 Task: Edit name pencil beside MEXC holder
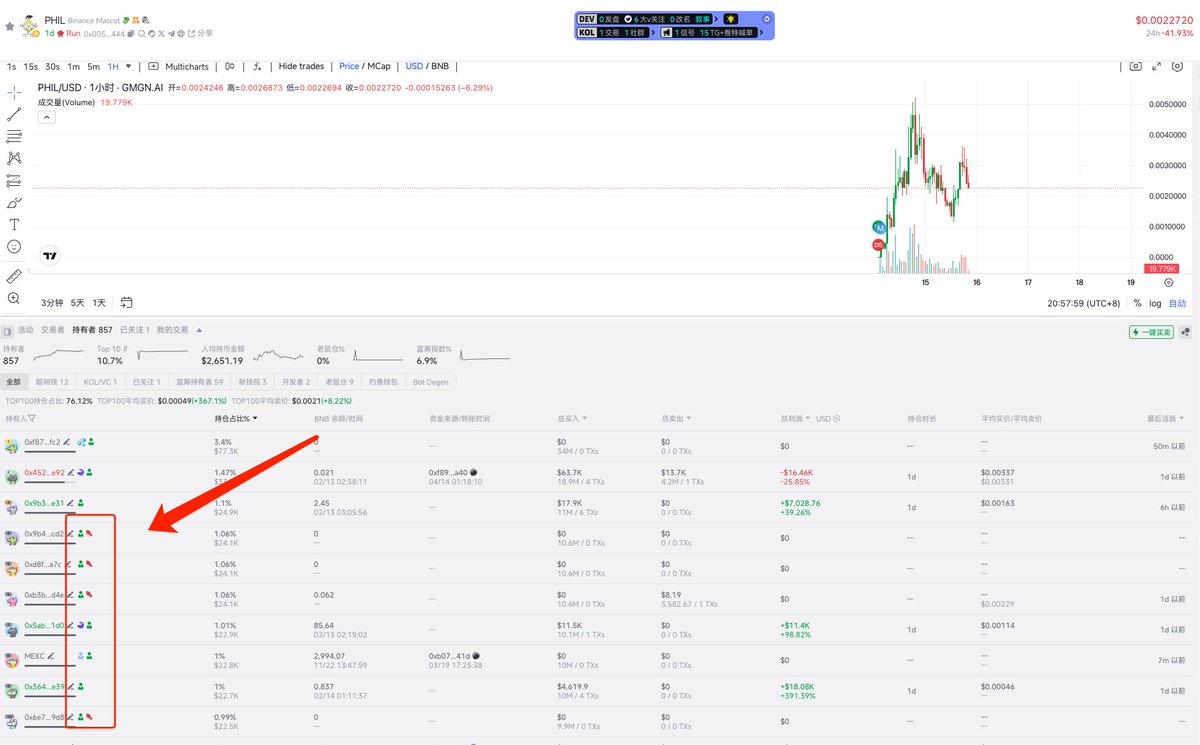click(x=51, y=656)
